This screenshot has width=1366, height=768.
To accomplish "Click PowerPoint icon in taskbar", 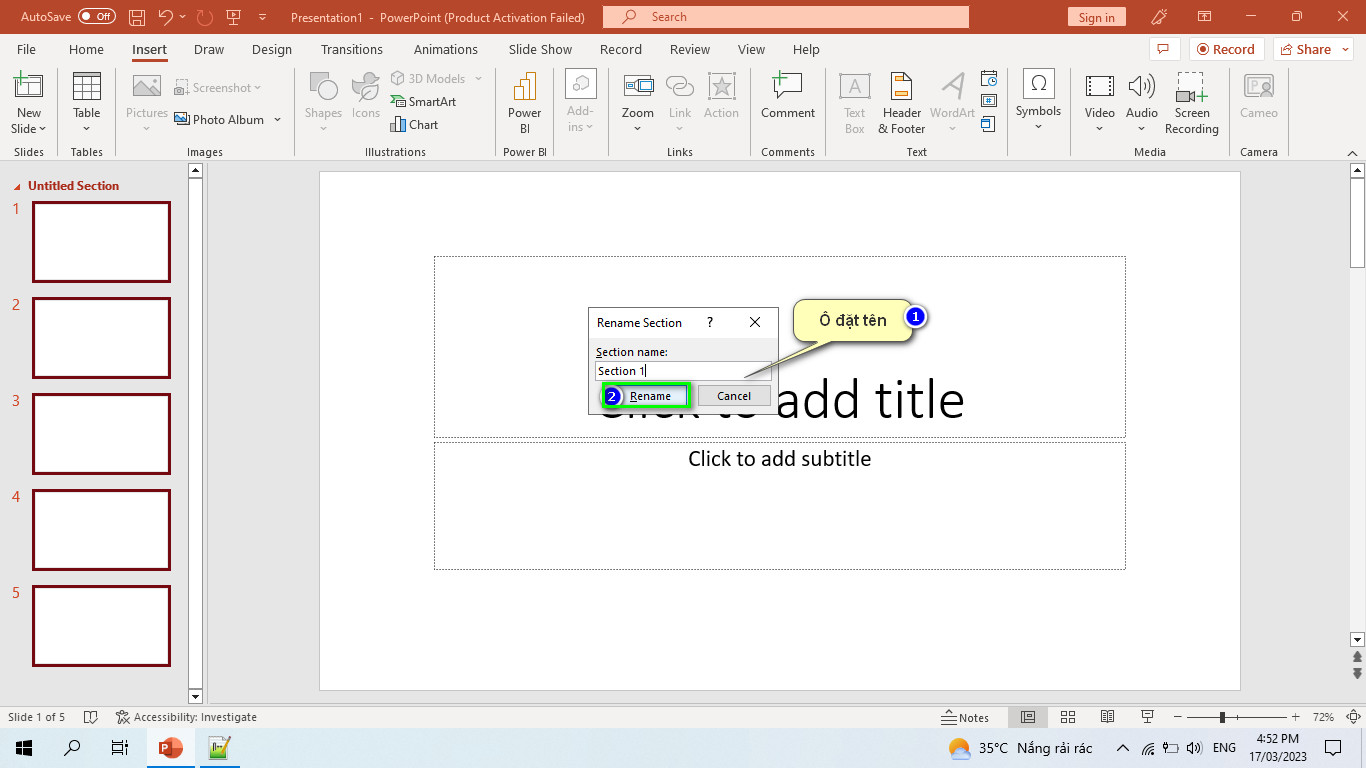I will coord(171,747).
